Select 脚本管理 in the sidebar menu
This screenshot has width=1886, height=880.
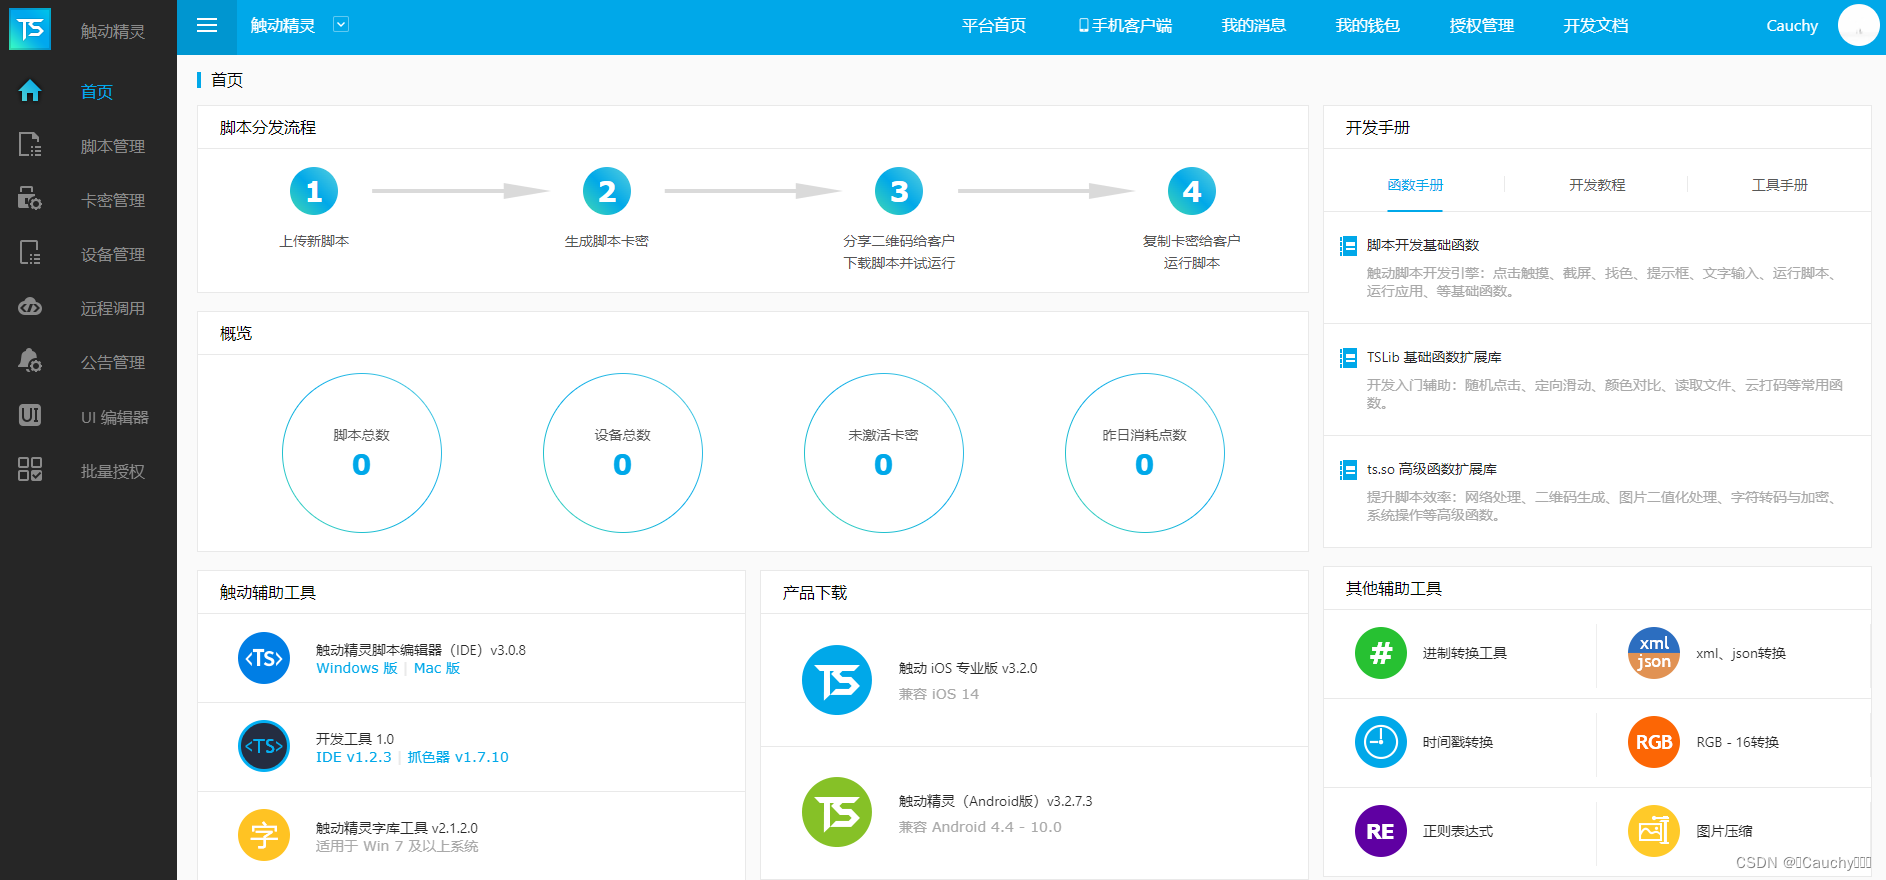point(113,146)
